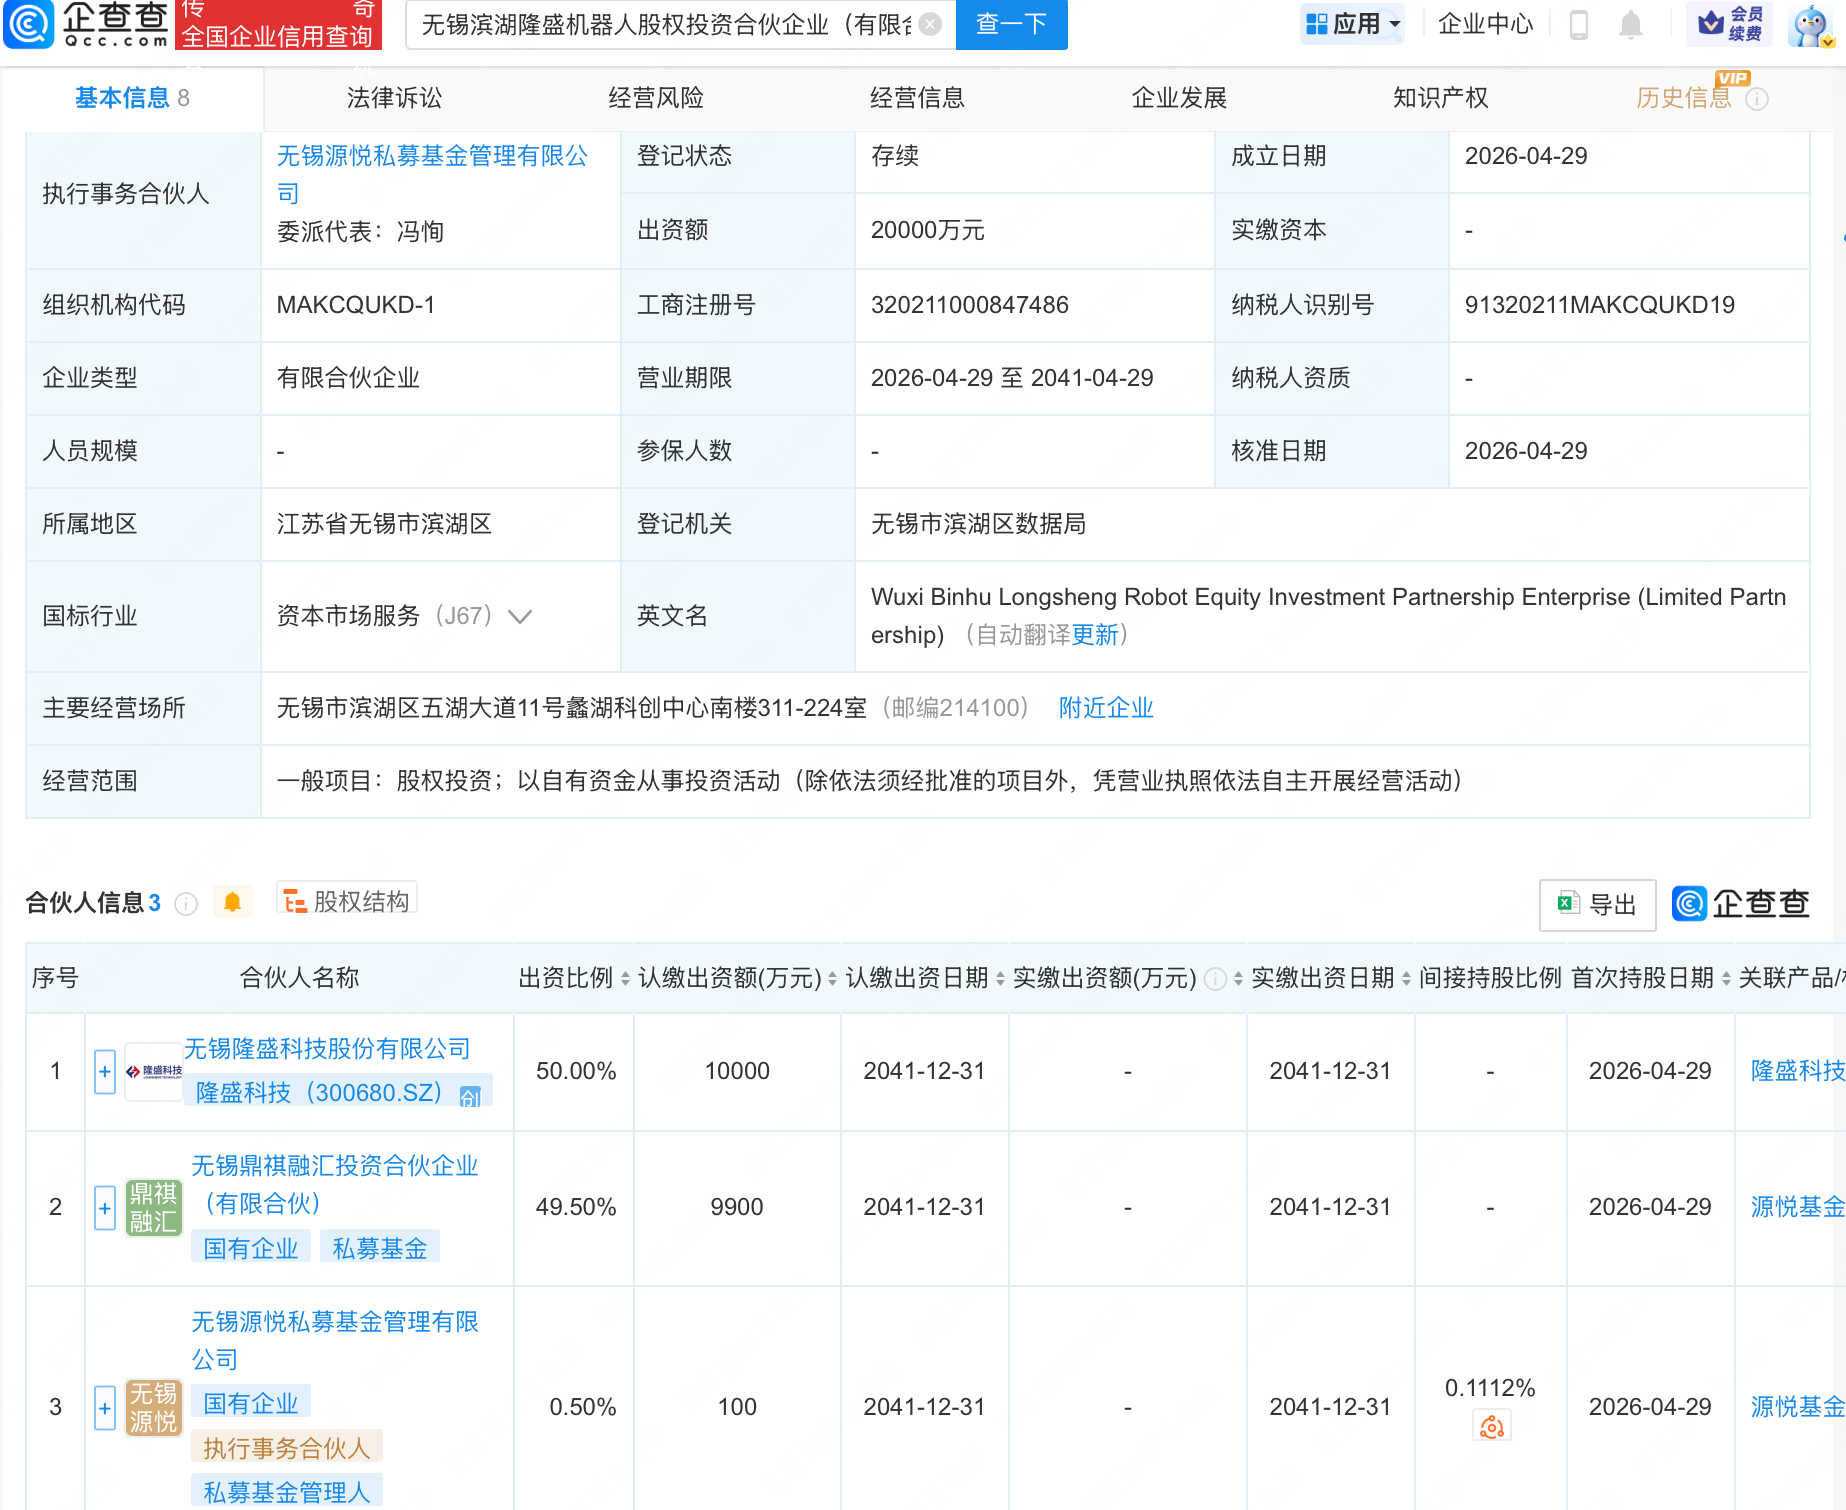This screenshot has height=1510, width=1846.
Task: Sort by 首次持股日期 column
Action: (x=1726, y=979)
